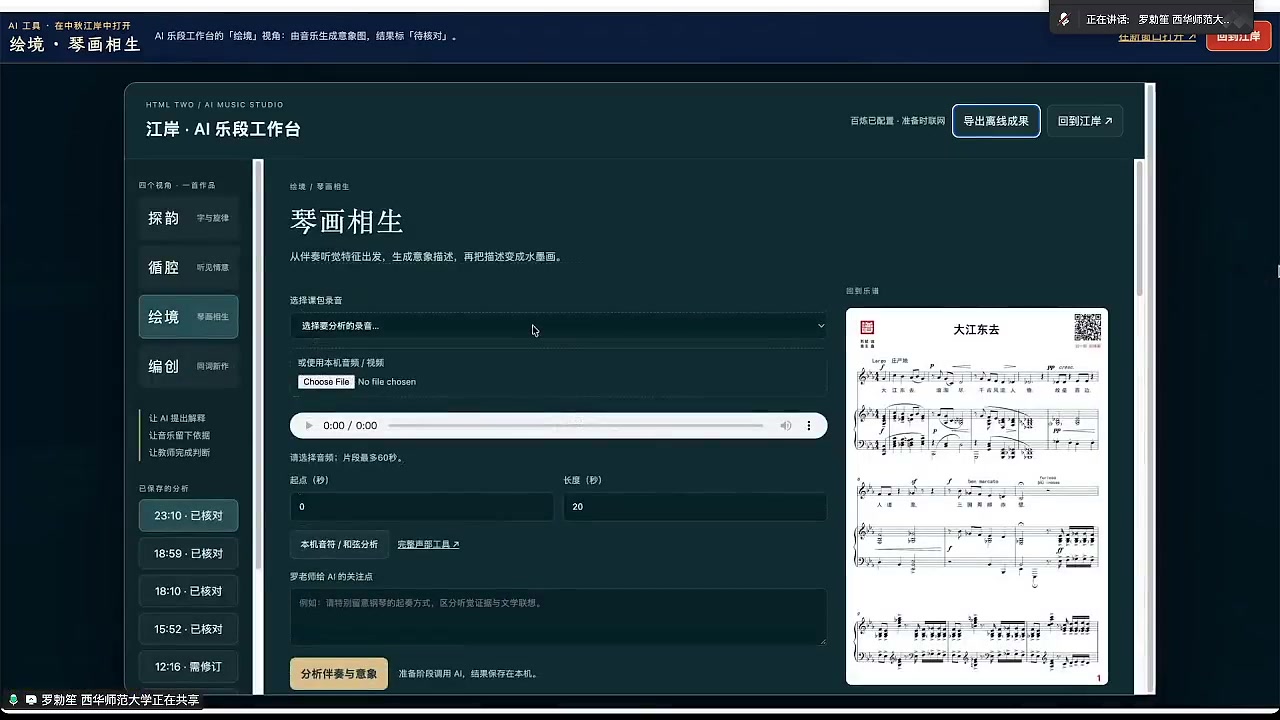
Task: Mute the audio player volume icon
Action: pyautogui.click(x=786, y=425)
